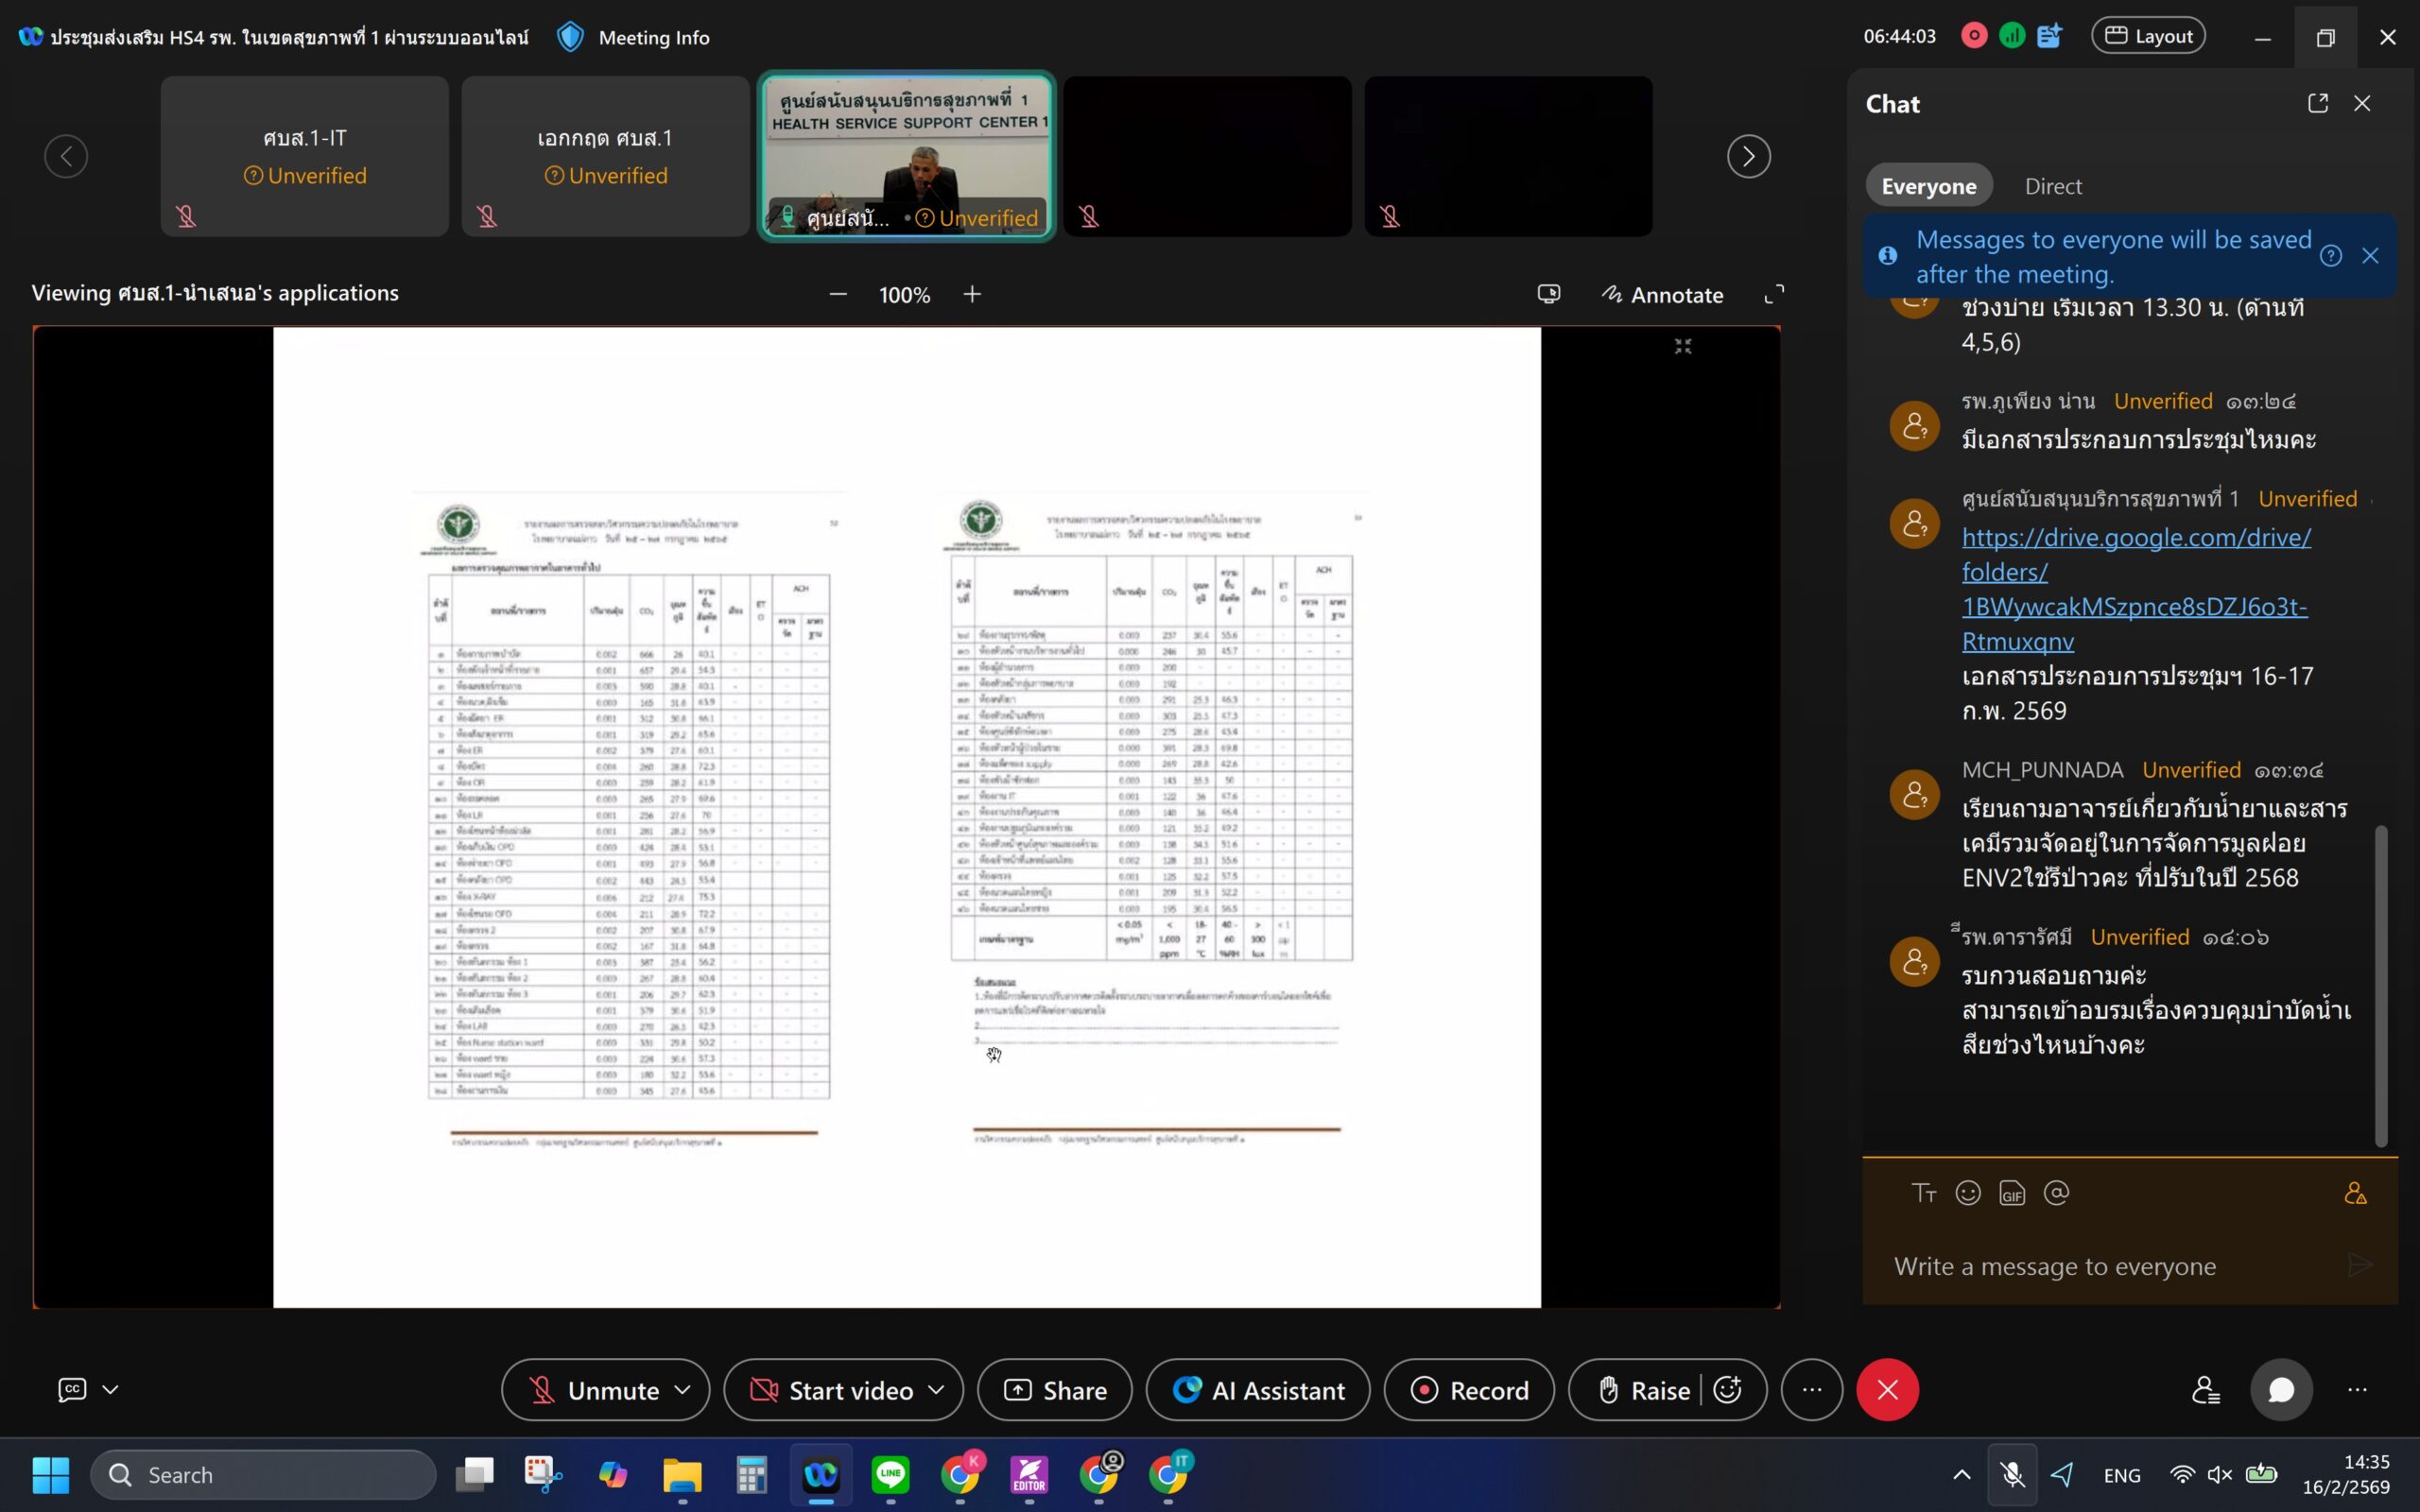Zoom in shared content with plus
This screenshot has width=2420, height=1512.
point(972,294)
